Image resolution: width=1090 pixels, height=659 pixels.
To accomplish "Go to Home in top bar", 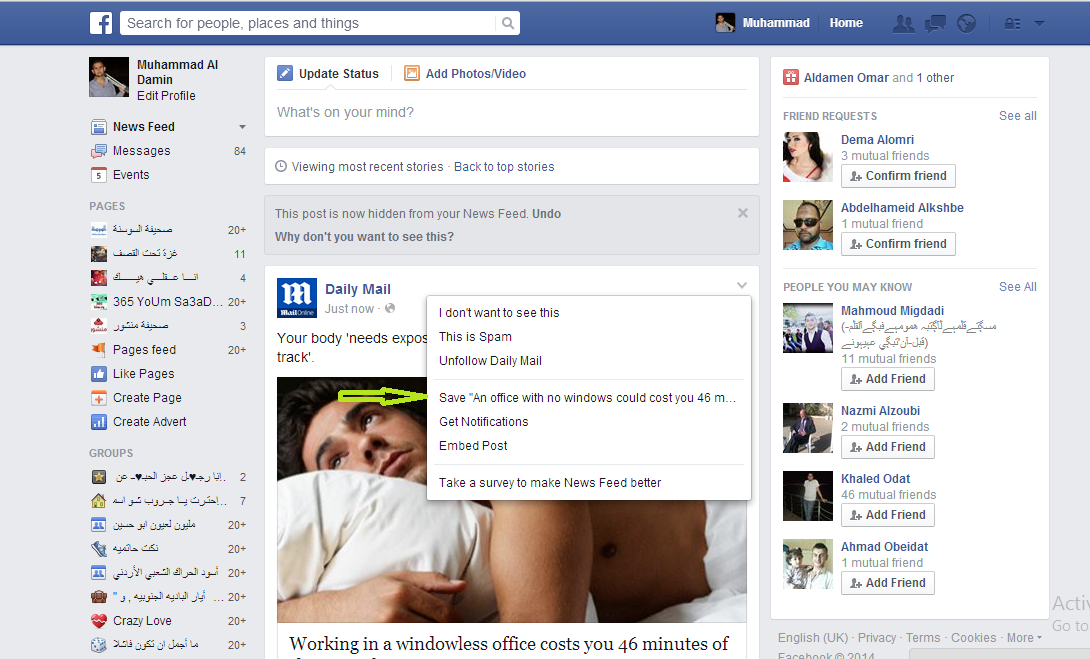I will point(846,23).
